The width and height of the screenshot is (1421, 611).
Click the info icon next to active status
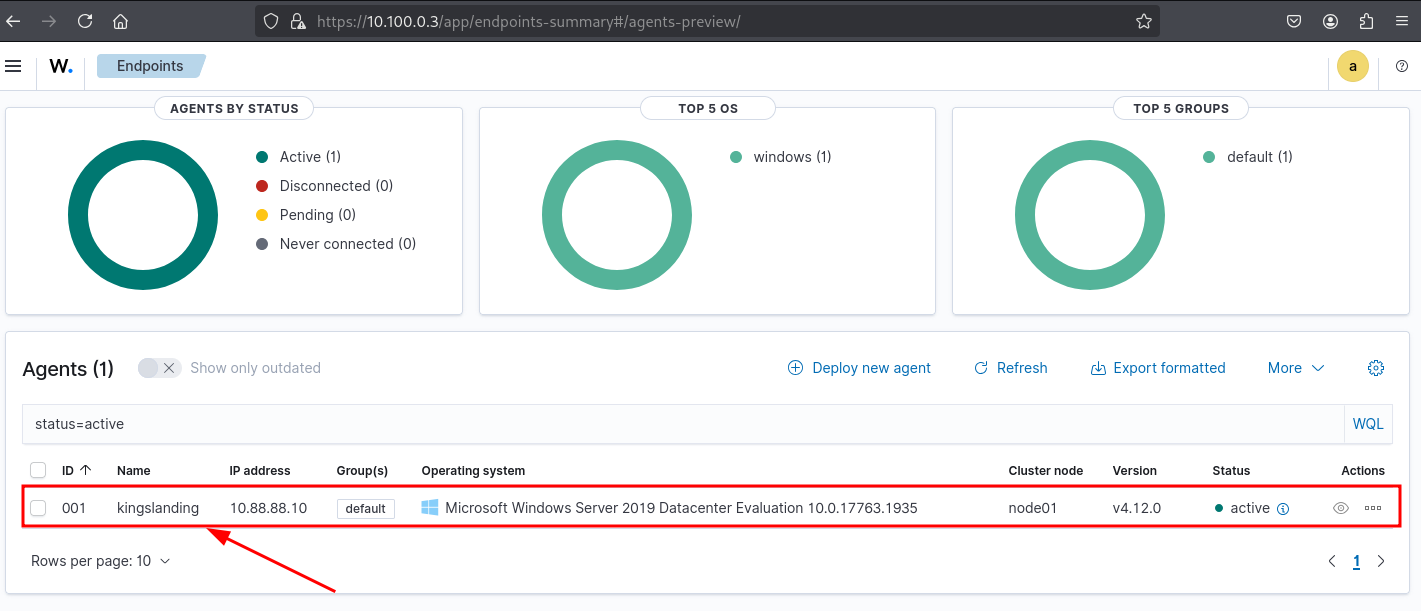(1283, 509)
